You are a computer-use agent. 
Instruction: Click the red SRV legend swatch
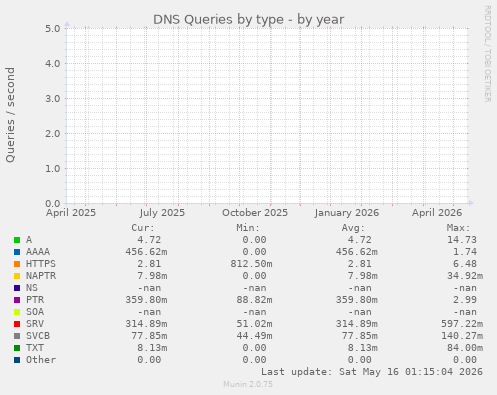pos(17,324)
